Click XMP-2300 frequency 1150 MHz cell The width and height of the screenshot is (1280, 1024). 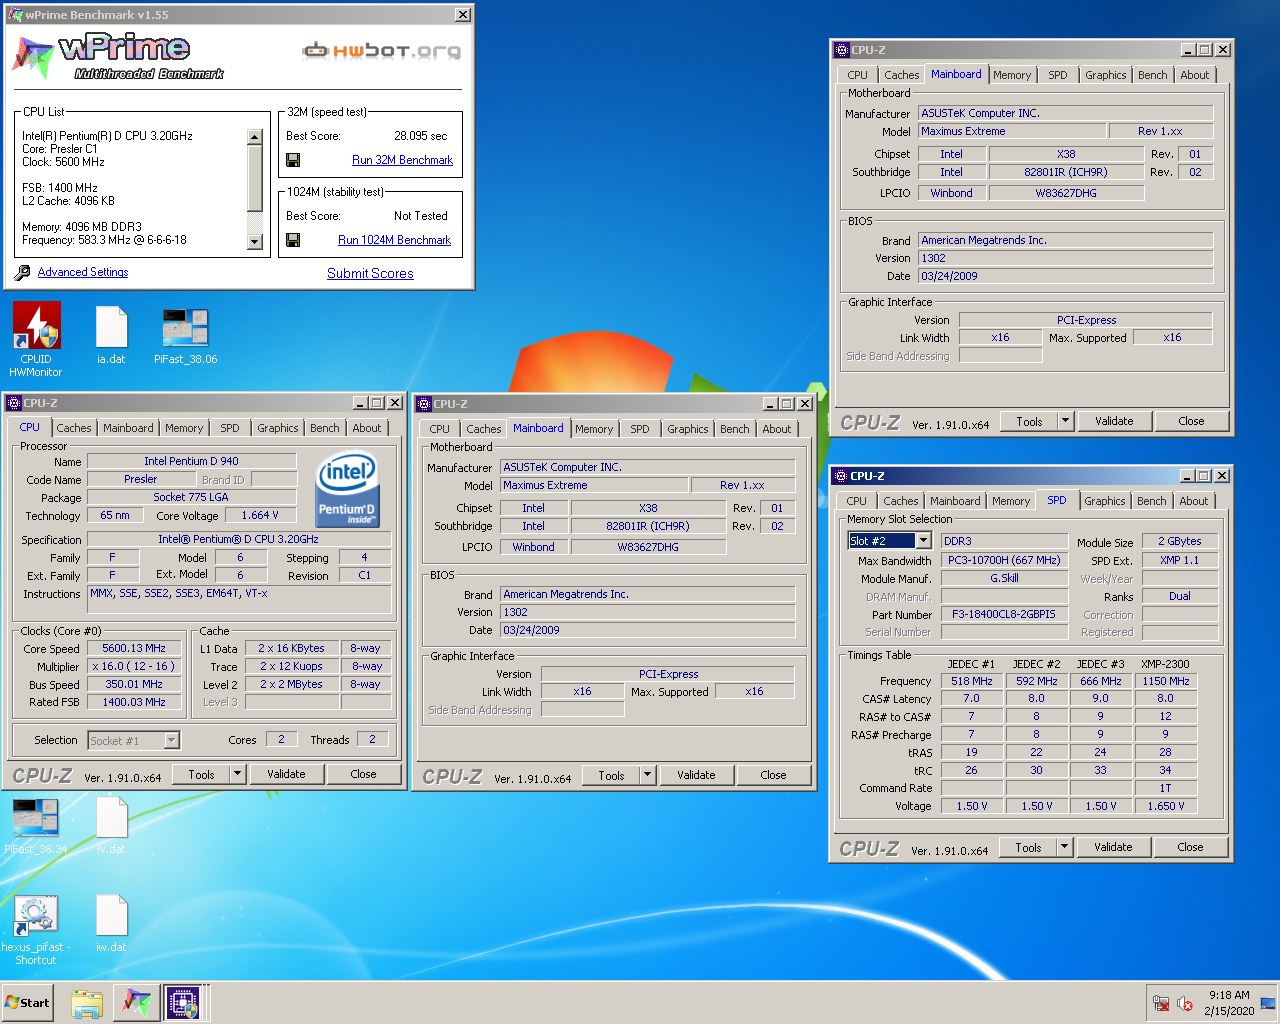click(x=1166, y=681)
